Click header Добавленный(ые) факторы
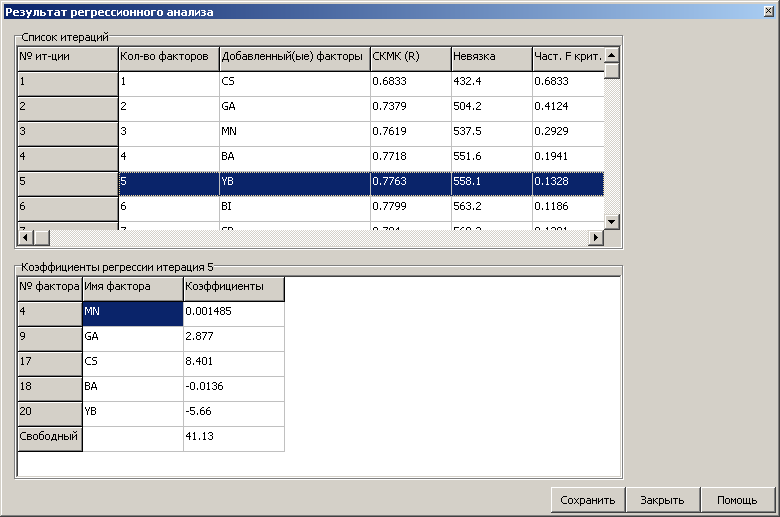Image resolution: width=780 pixels, height=517 pixels. pos(295,59)
